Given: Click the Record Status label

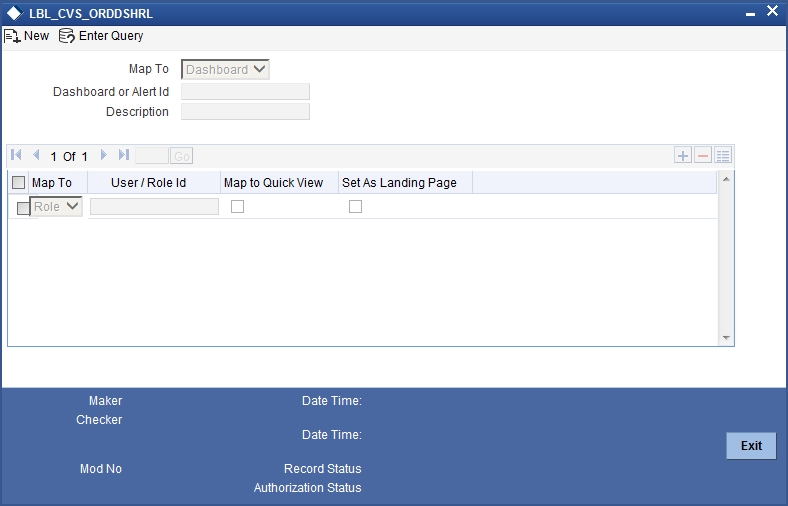Looking at the screenshot, I should coord(323,469).
